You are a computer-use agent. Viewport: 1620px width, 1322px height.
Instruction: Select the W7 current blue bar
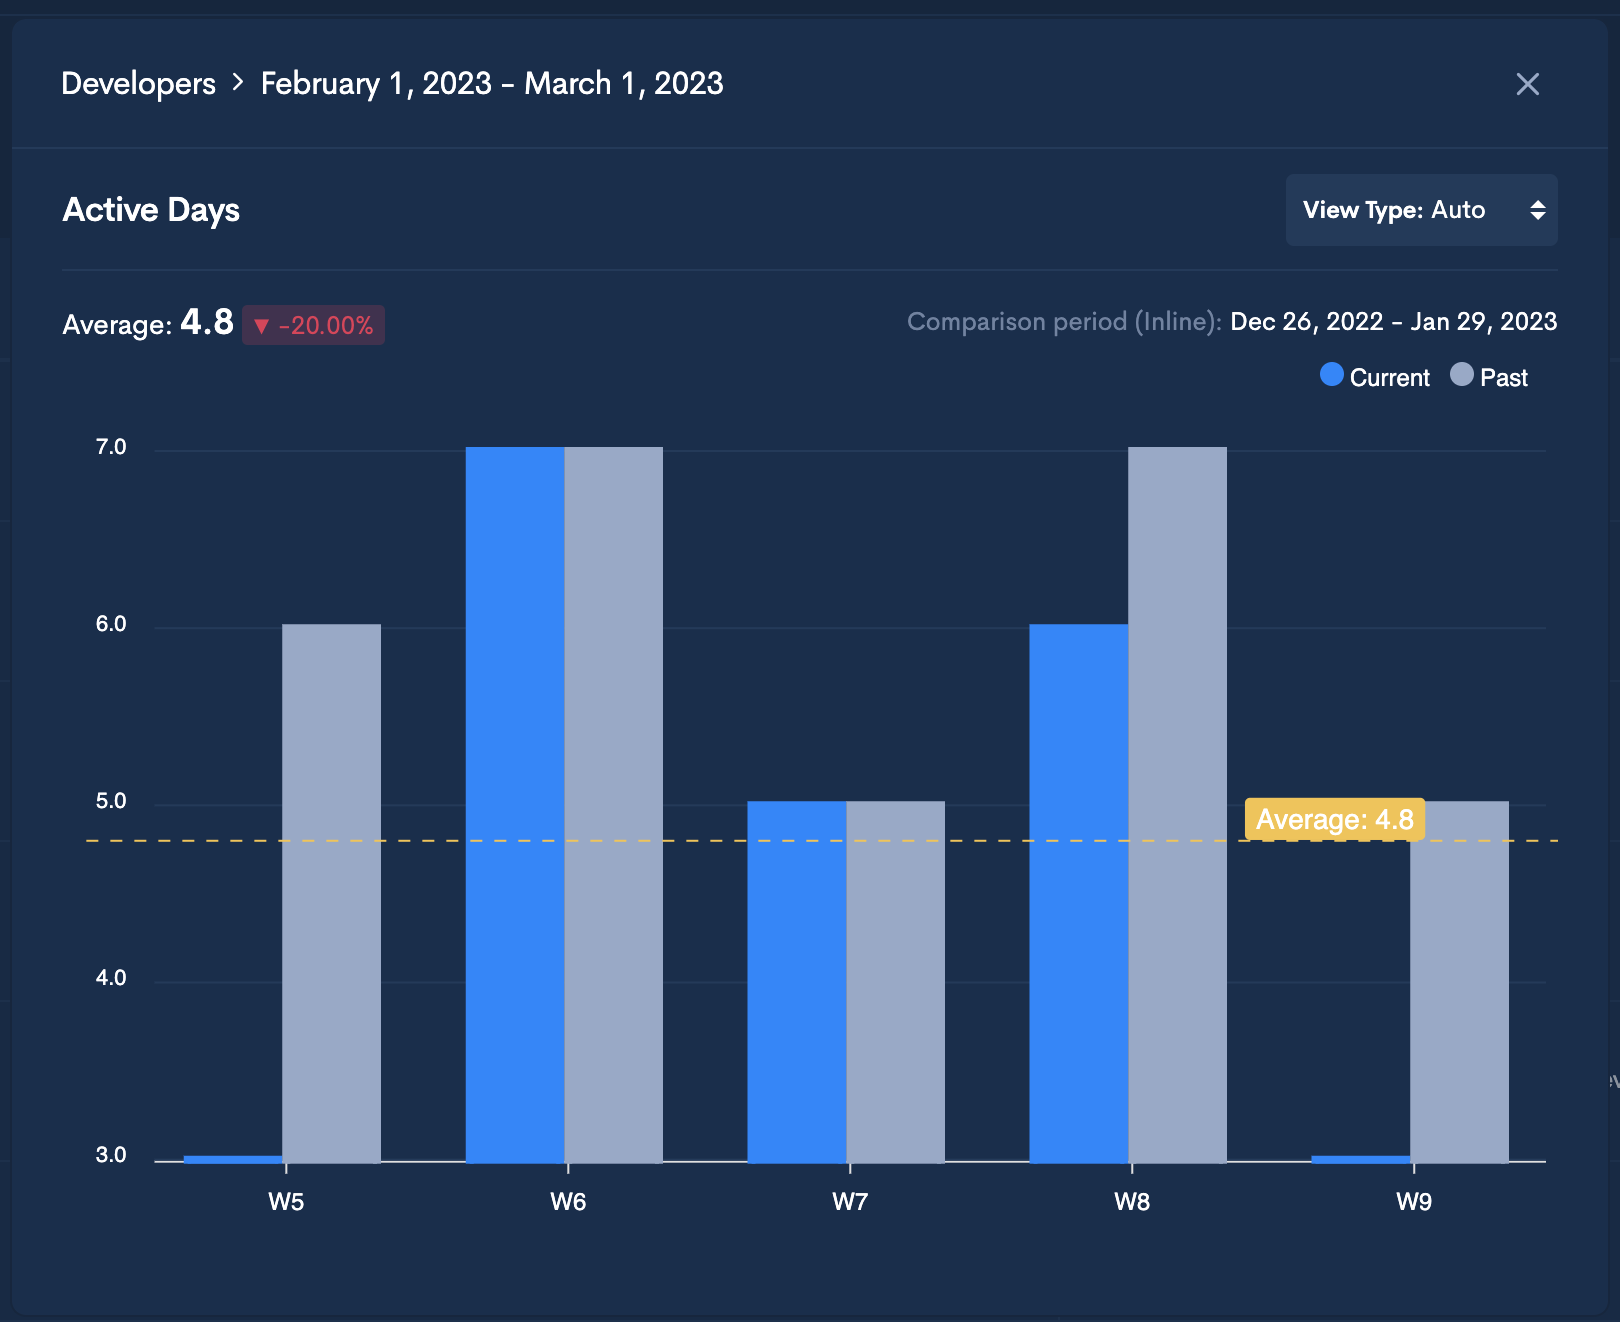[797, 981]
